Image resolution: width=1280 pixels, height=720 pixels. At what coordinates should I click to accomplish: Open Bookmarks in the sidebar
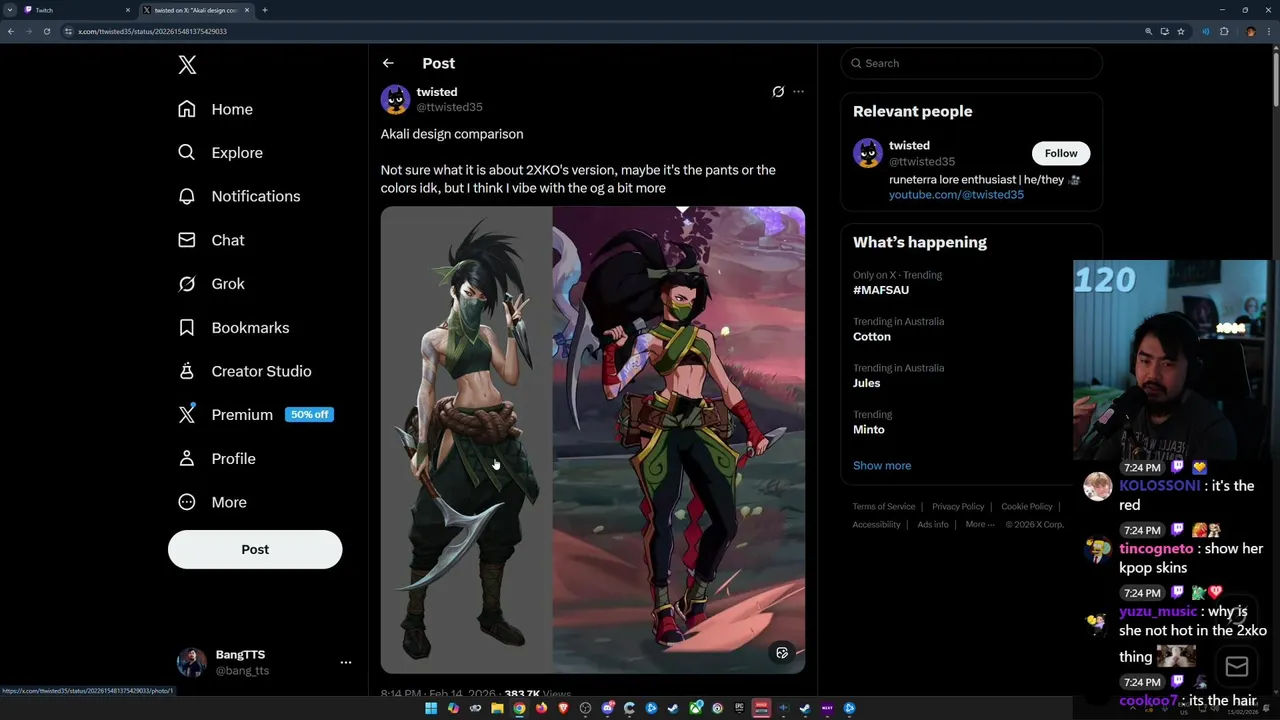click(x=233, y=327)
